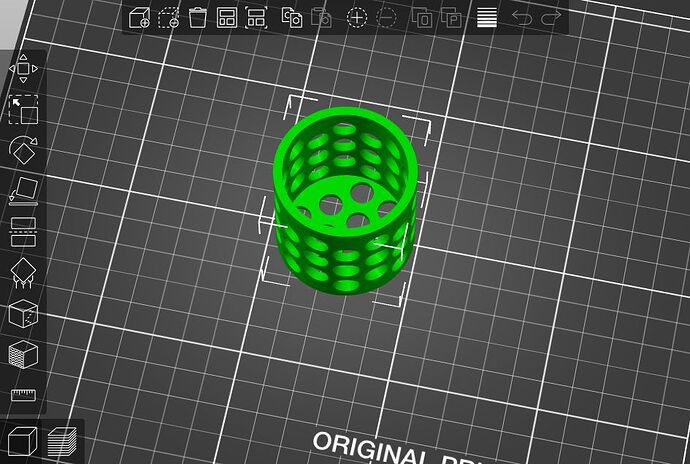
Task: Select the Paint-on supports tool
Action: click(x=23, y=273)
